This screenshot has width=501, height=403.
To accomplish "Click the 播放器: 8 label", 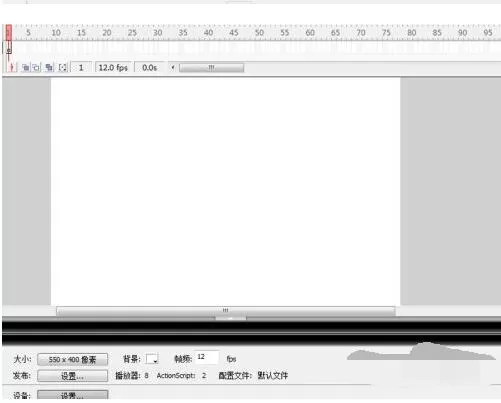I will point(132,376).
